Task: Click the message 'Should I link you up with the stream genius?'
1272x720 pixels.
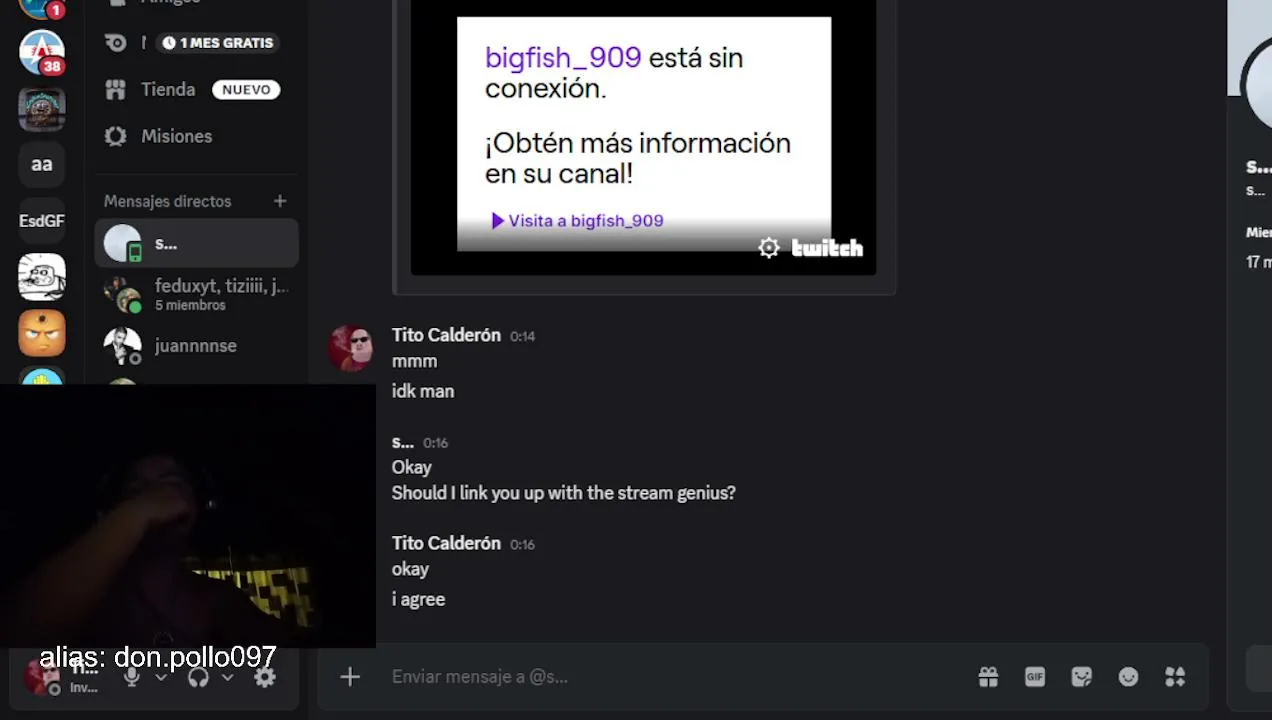Action: [x=564, y=493]
